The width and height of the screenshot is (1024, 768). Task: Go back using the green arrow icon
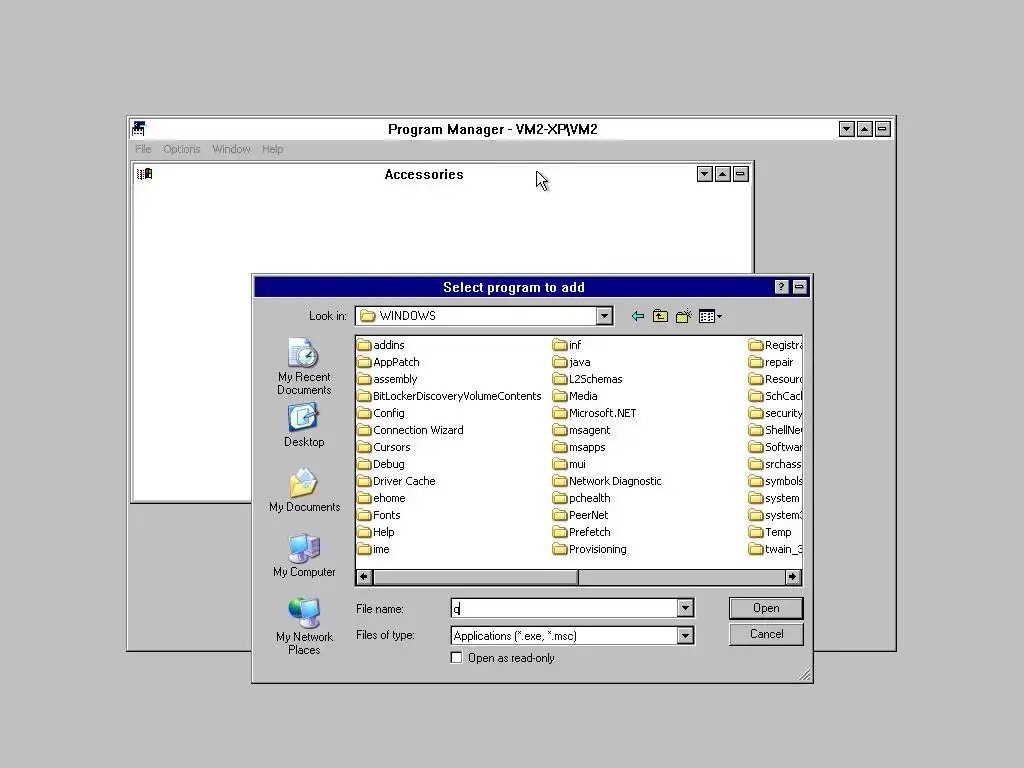tap(638, 317)
